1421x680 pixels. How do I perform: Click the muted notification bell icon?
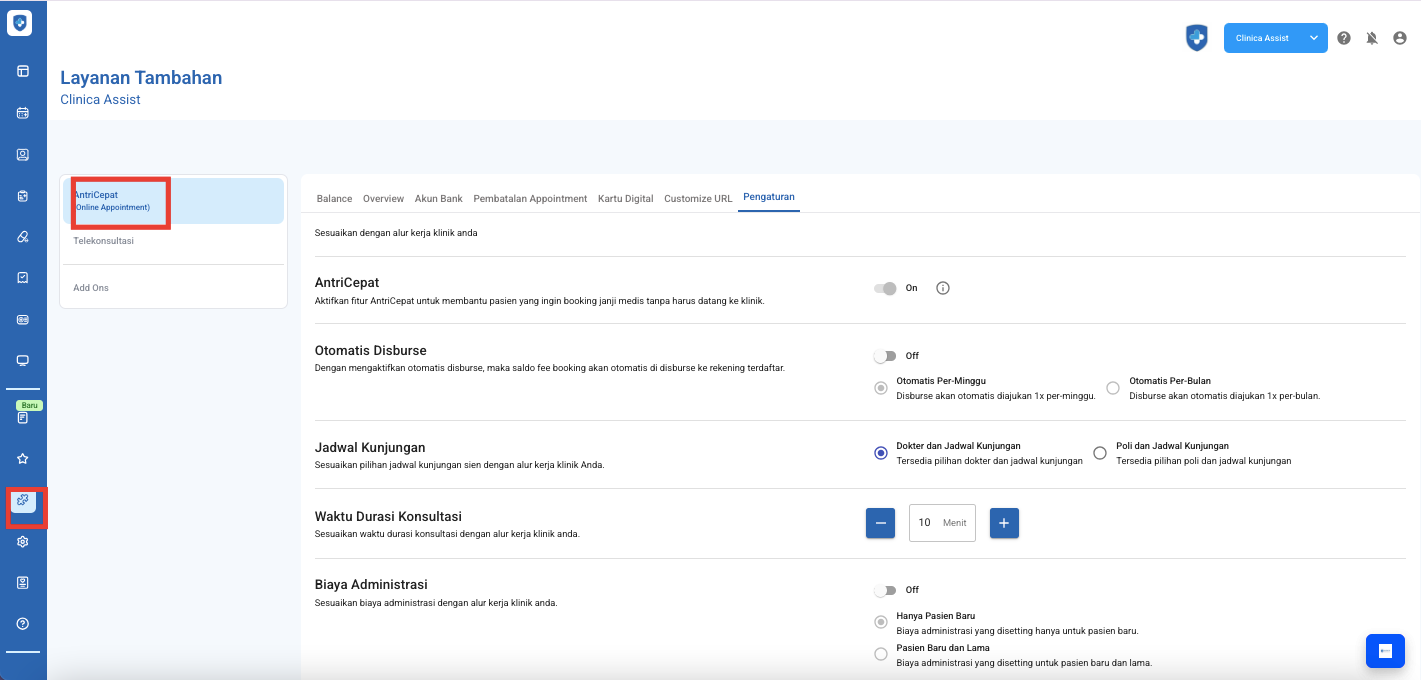(x=1372, y=38)
